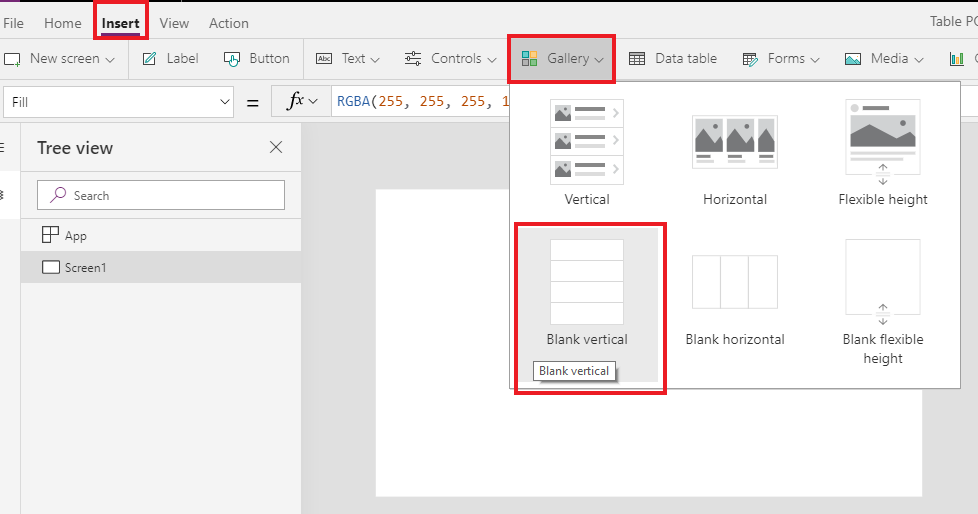Click the Button pointer icon
The image size is (978, 514).
(231, 59)
